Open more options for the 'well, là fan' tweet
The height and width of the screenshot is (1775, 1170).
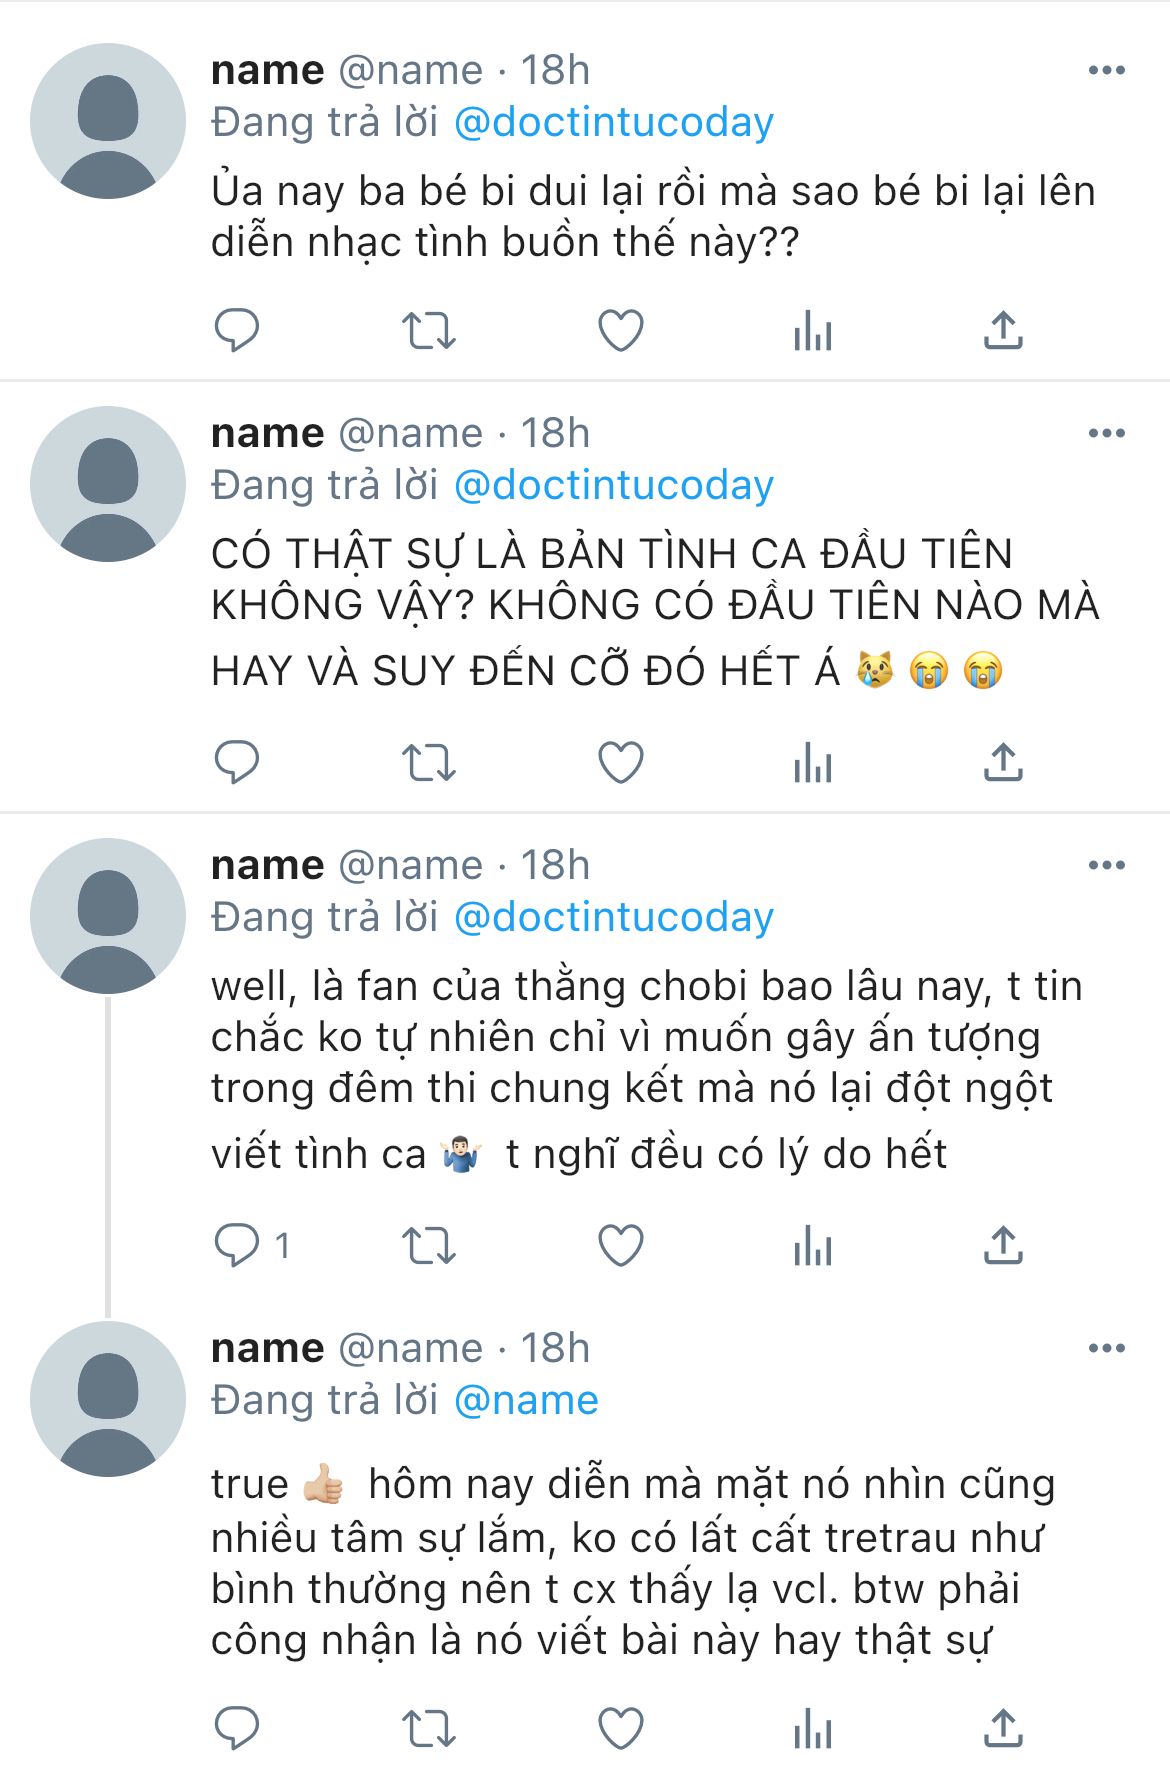coord(1106,865)
